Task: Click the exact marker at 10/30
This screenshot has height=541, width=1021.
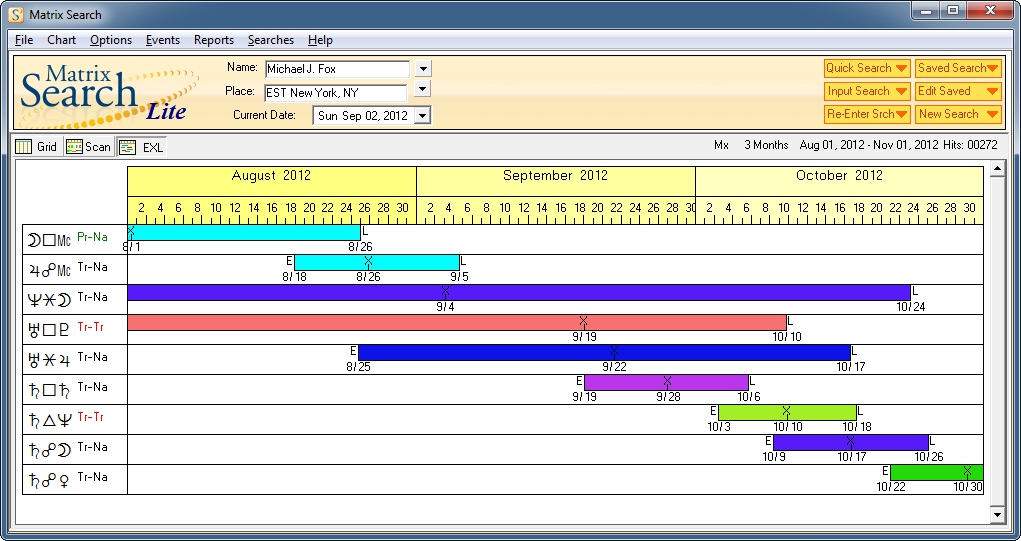Action: (x=967, y=470)
